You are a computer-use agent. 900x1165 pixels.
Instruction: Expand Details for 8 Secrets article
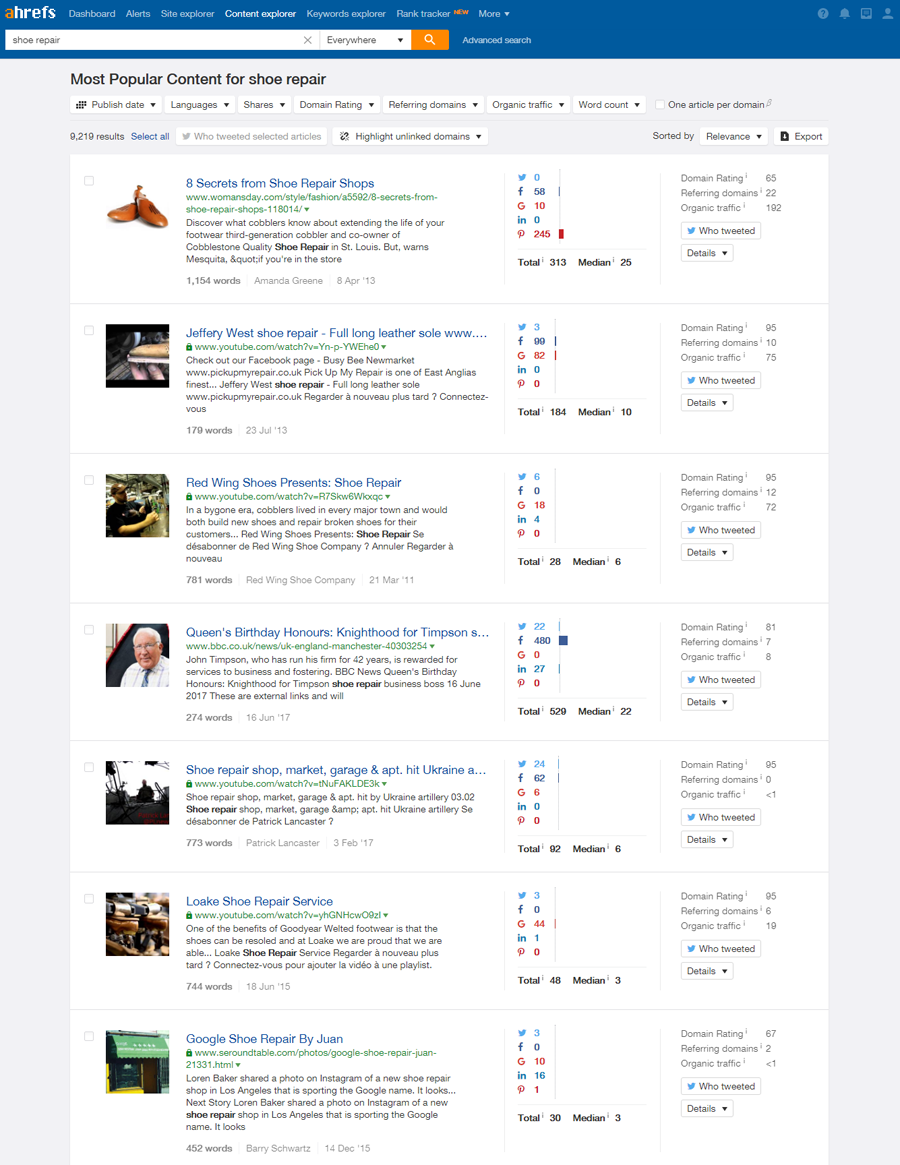click(707, 253)
